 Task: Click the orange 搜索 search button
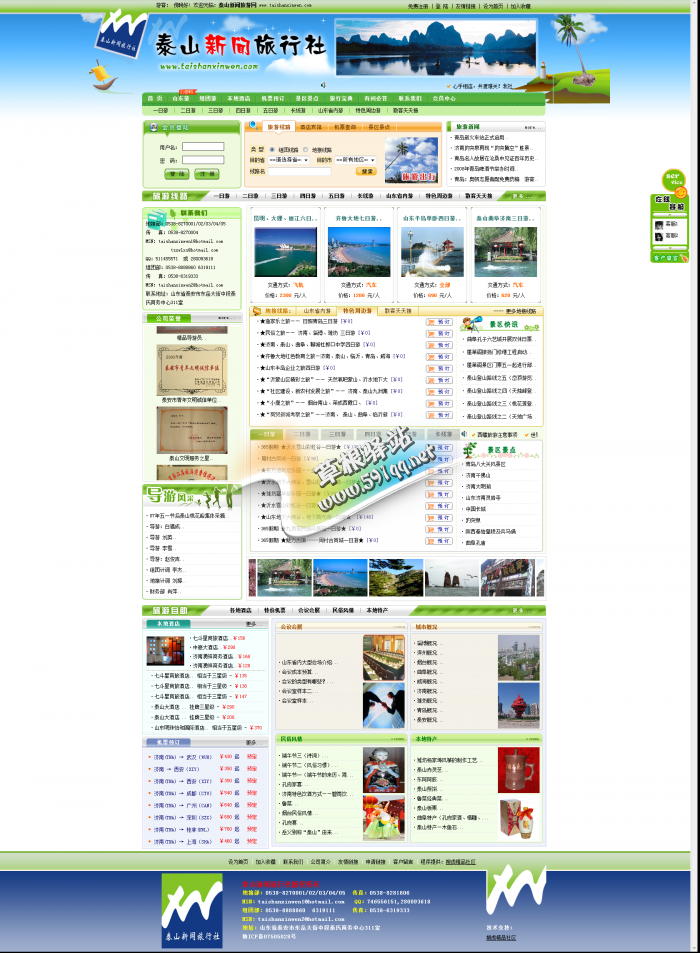366,171
